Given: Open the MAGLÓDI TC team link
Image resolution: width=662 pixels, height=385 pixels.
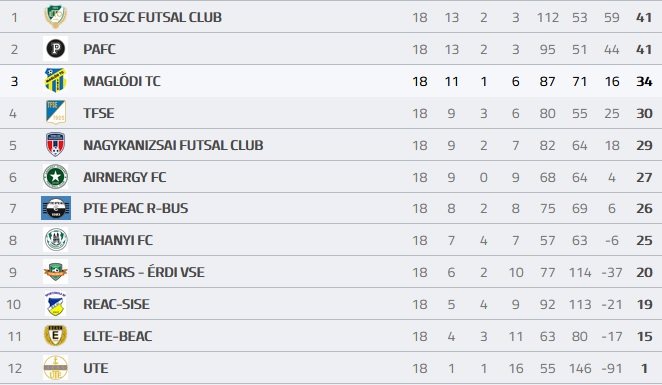Looking at the screenshot, I should (x=122, y=81).
